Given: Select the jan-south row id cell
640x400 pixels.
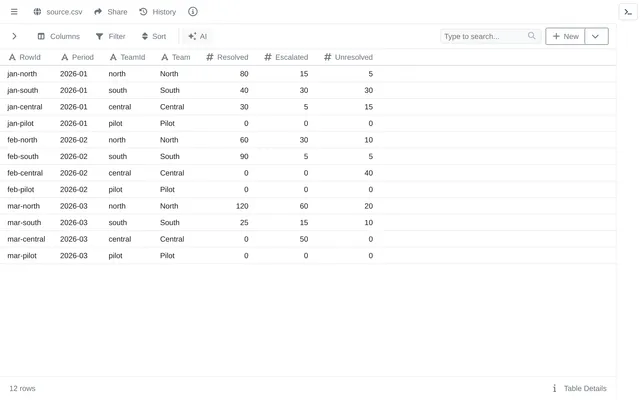Looking at the screenshot, I should [x=22, y=90].
